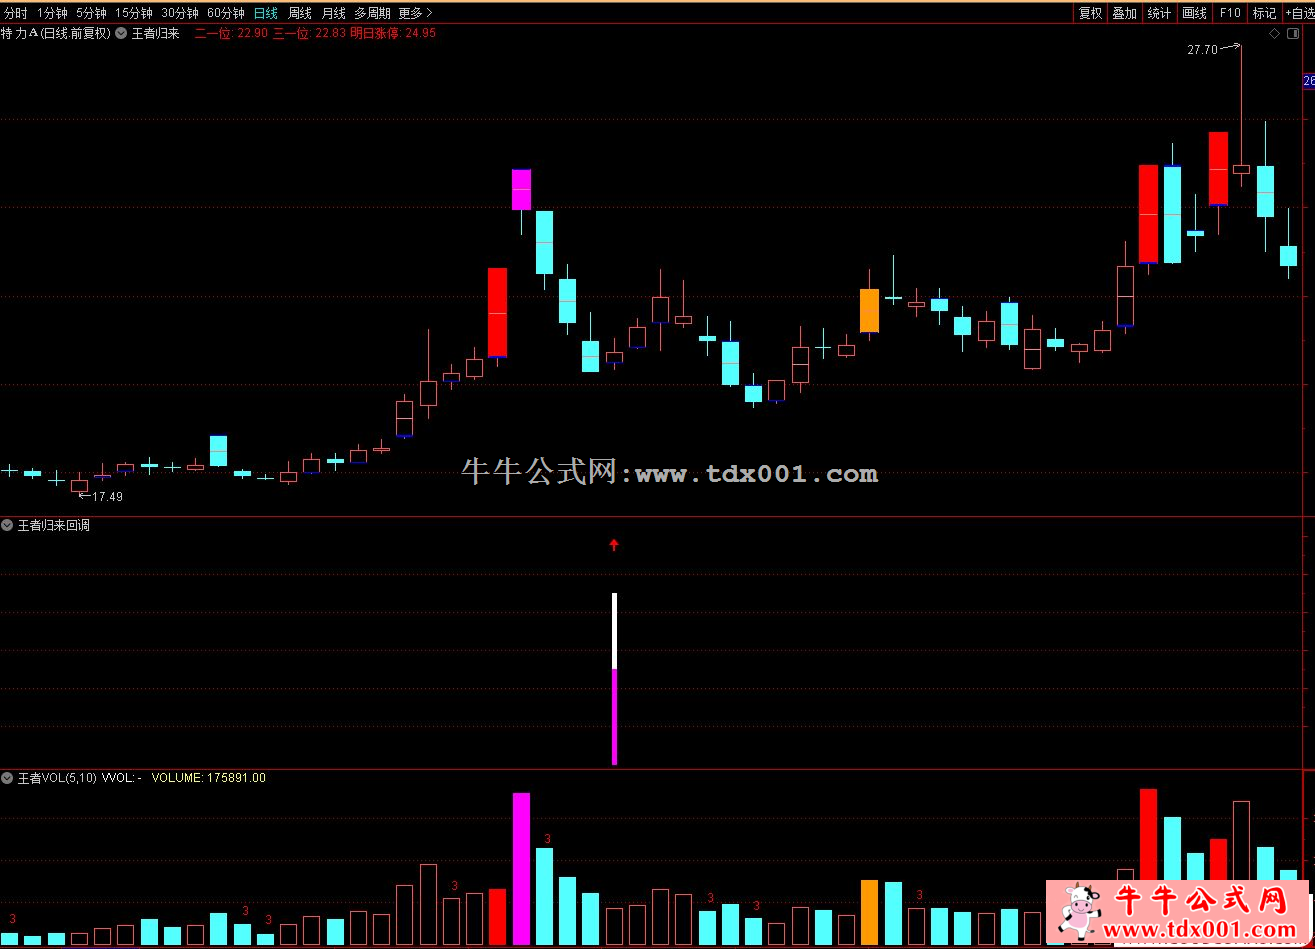Image resolution: width=1315 pixels, height=949 pixels.
Task: Open the 统计 statistics tool
Action: 1159,13
